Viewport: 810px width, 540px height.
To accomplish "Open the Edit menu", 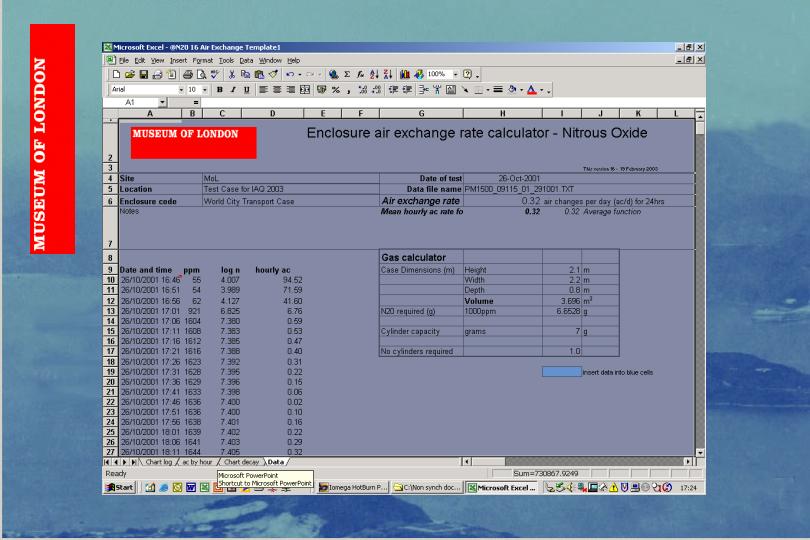I will (139, 60).
